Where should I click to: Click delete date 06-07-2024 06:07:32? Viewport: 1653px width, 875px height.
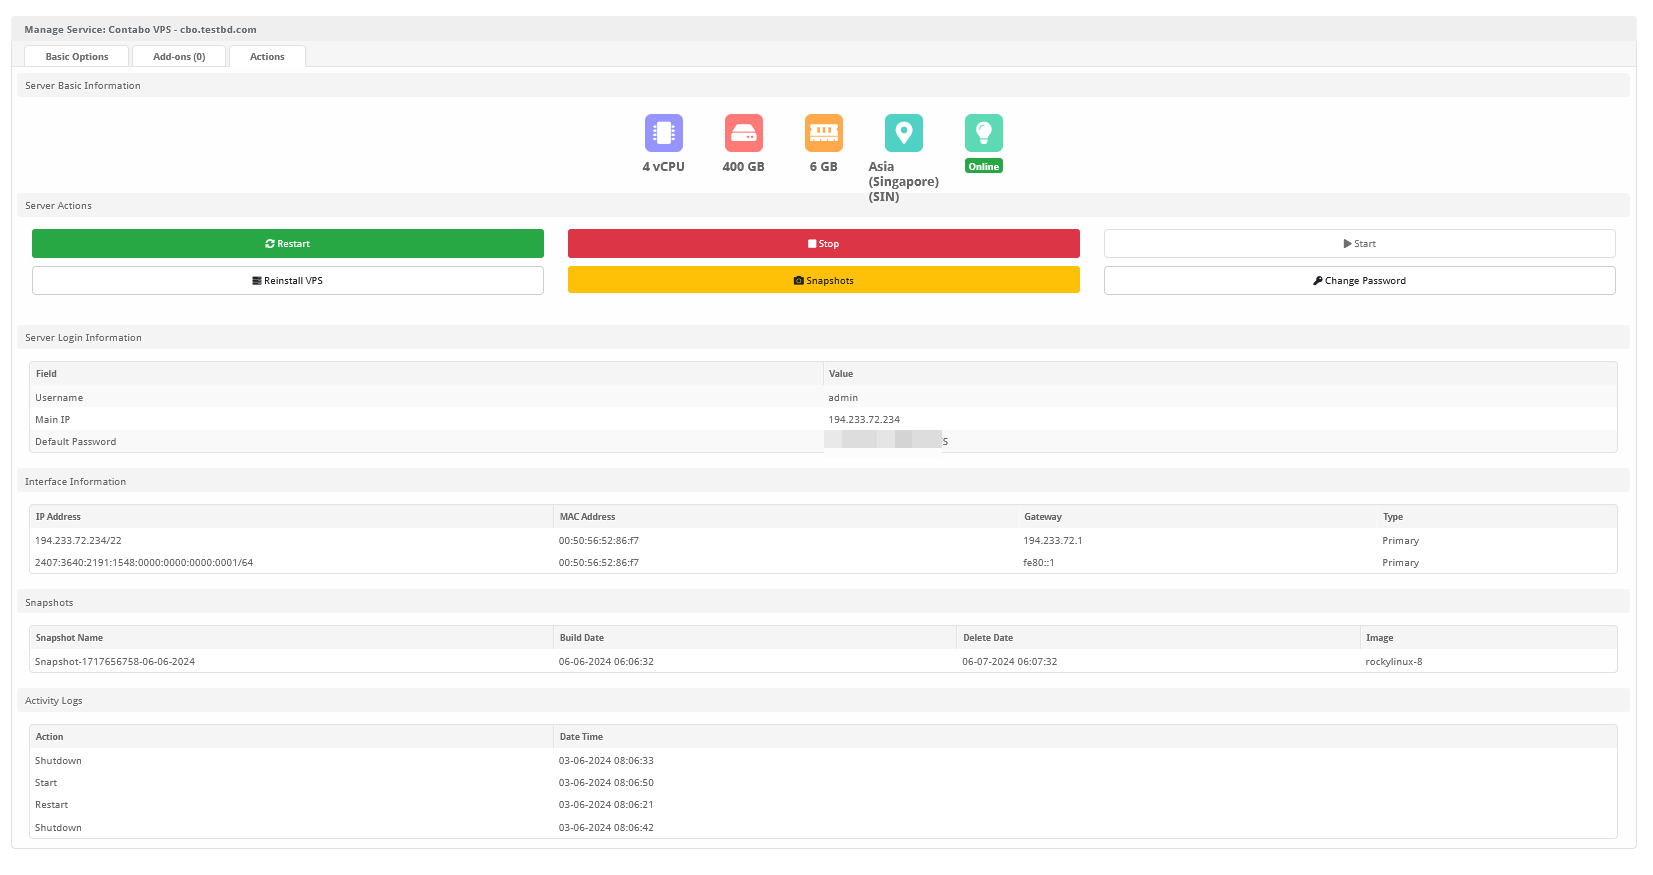click(1009, 662)
